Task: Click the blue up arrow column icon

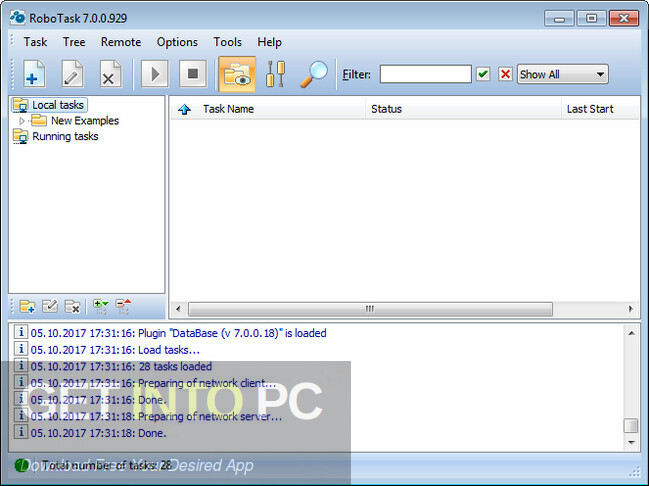Action: 184,109
